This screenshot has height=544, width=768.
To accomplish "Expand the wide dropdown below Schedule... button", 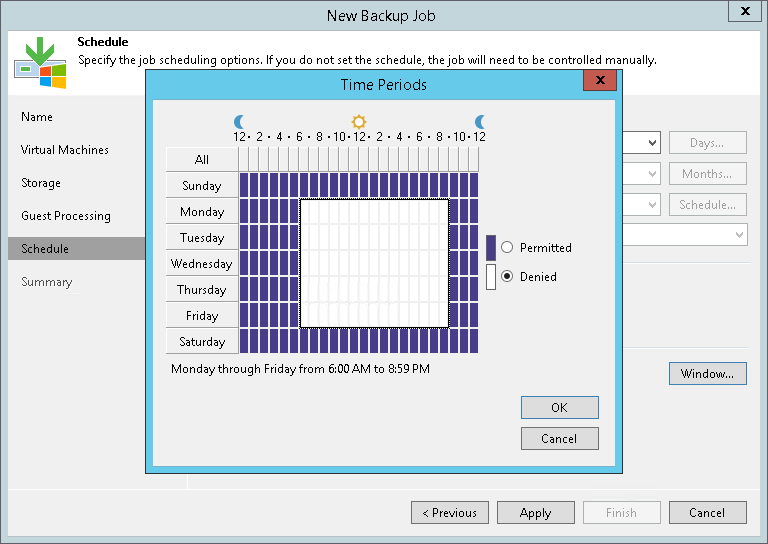I will pyautogui.click(x=740, y=235).
